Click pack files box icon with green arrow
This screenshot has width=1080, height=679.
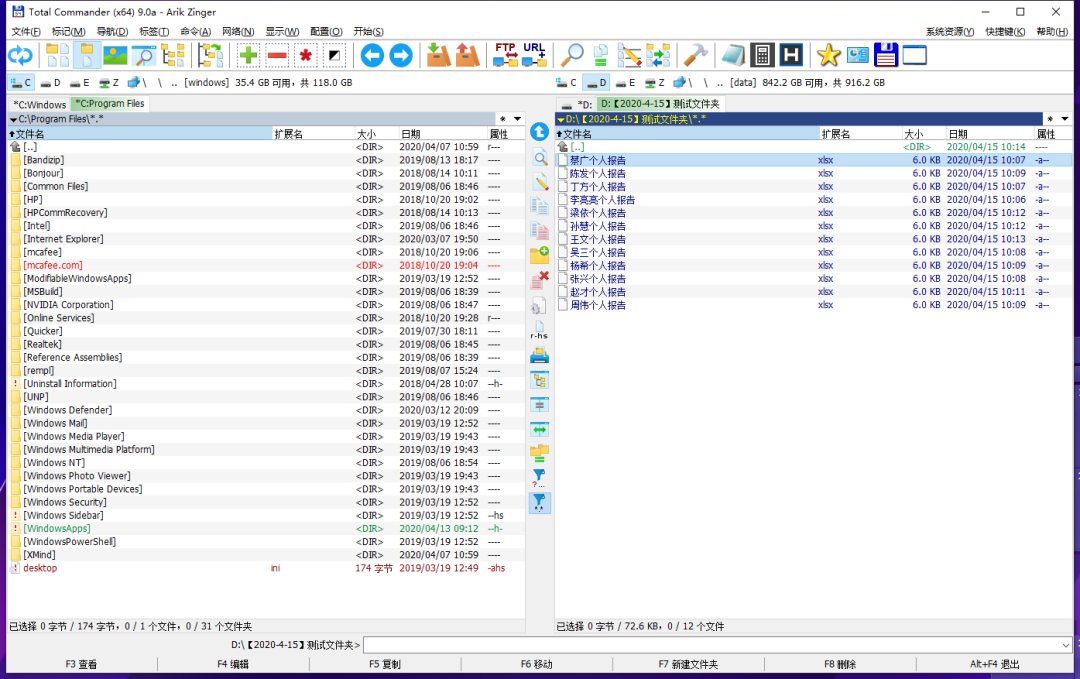438,56
